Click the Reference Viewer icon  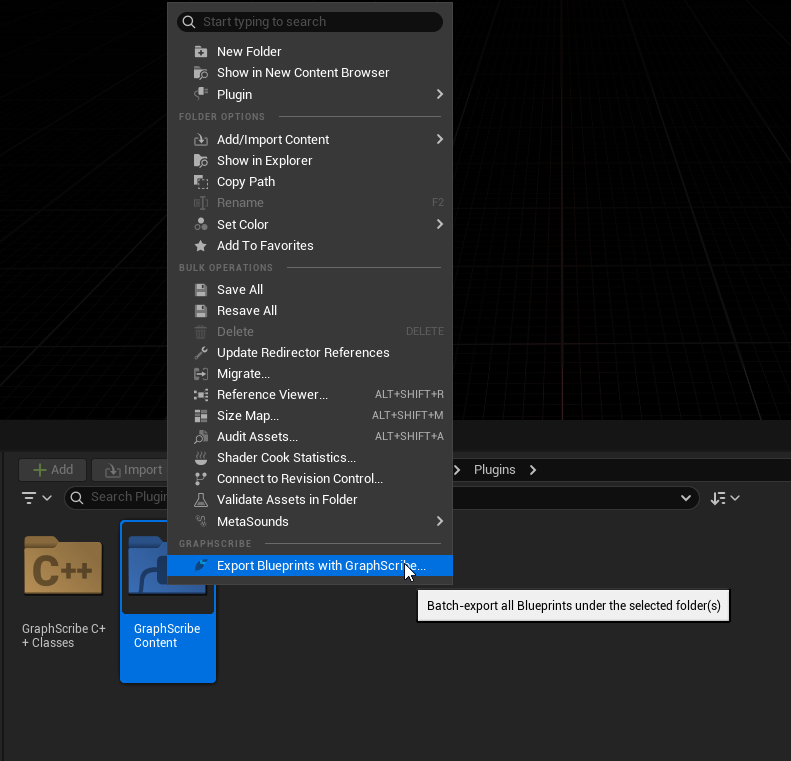pos(201,394)
